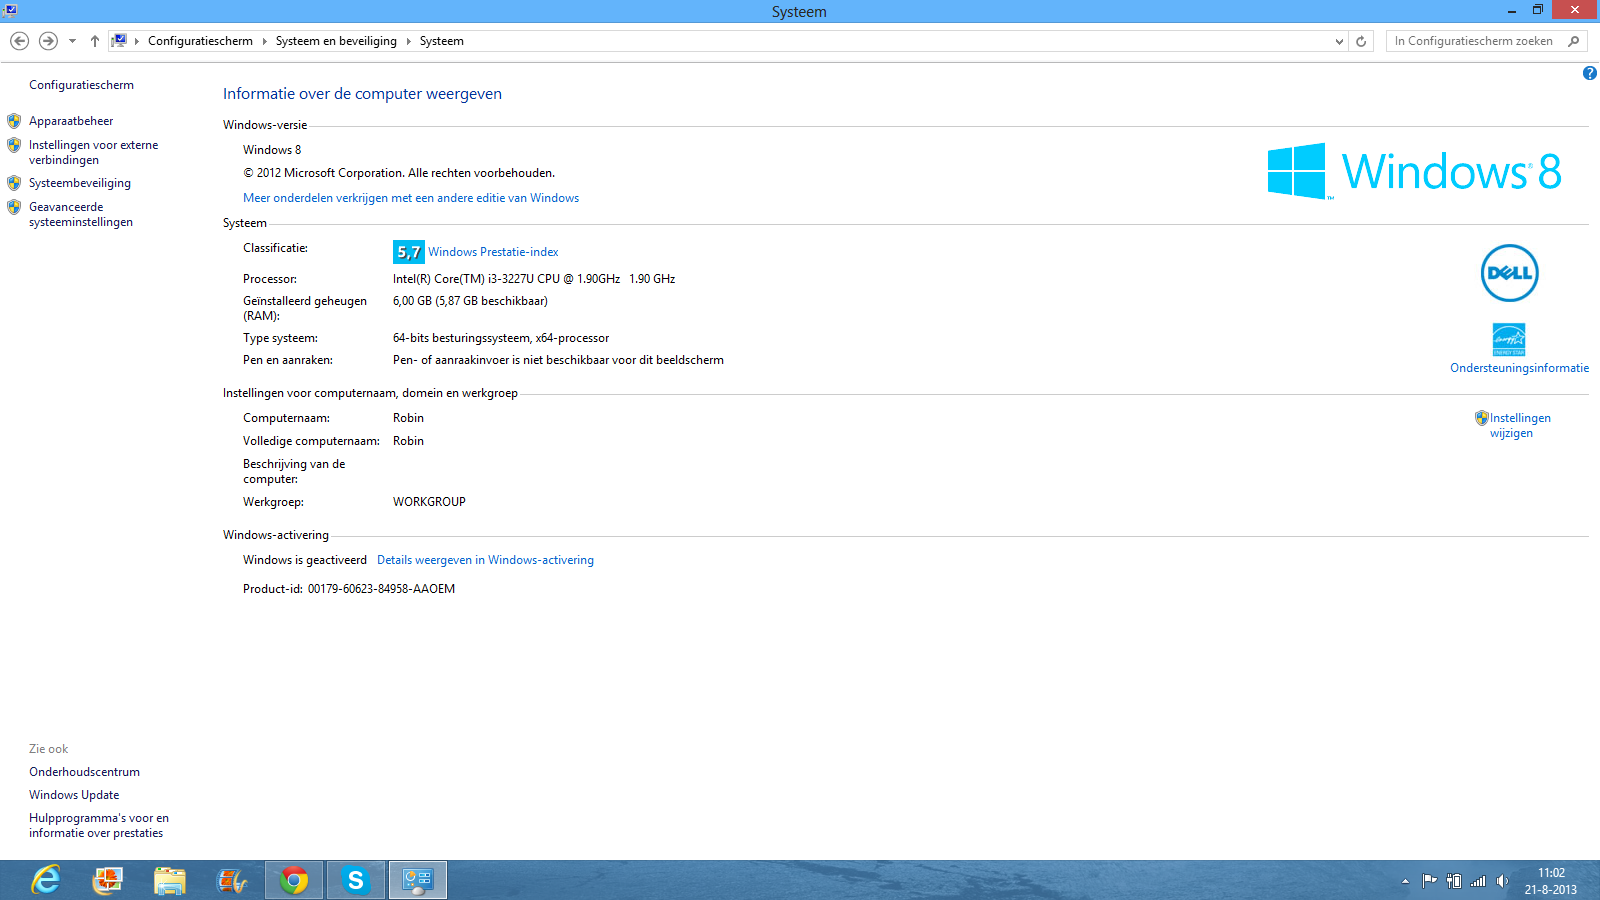Open Help with question mark icon
Viewport: 1600px width, 900px height.
click(x=1590, y=73)
